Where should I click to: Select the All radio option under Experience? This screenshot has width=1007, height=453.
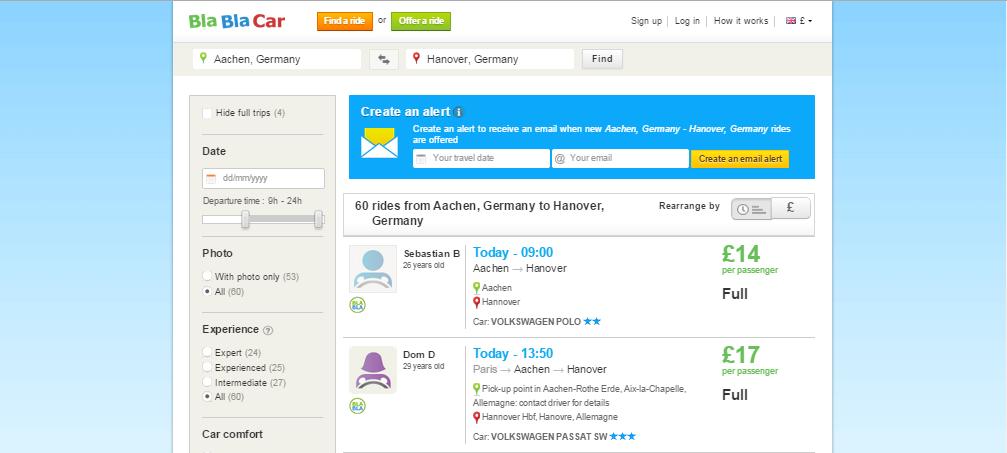(207, 396)
